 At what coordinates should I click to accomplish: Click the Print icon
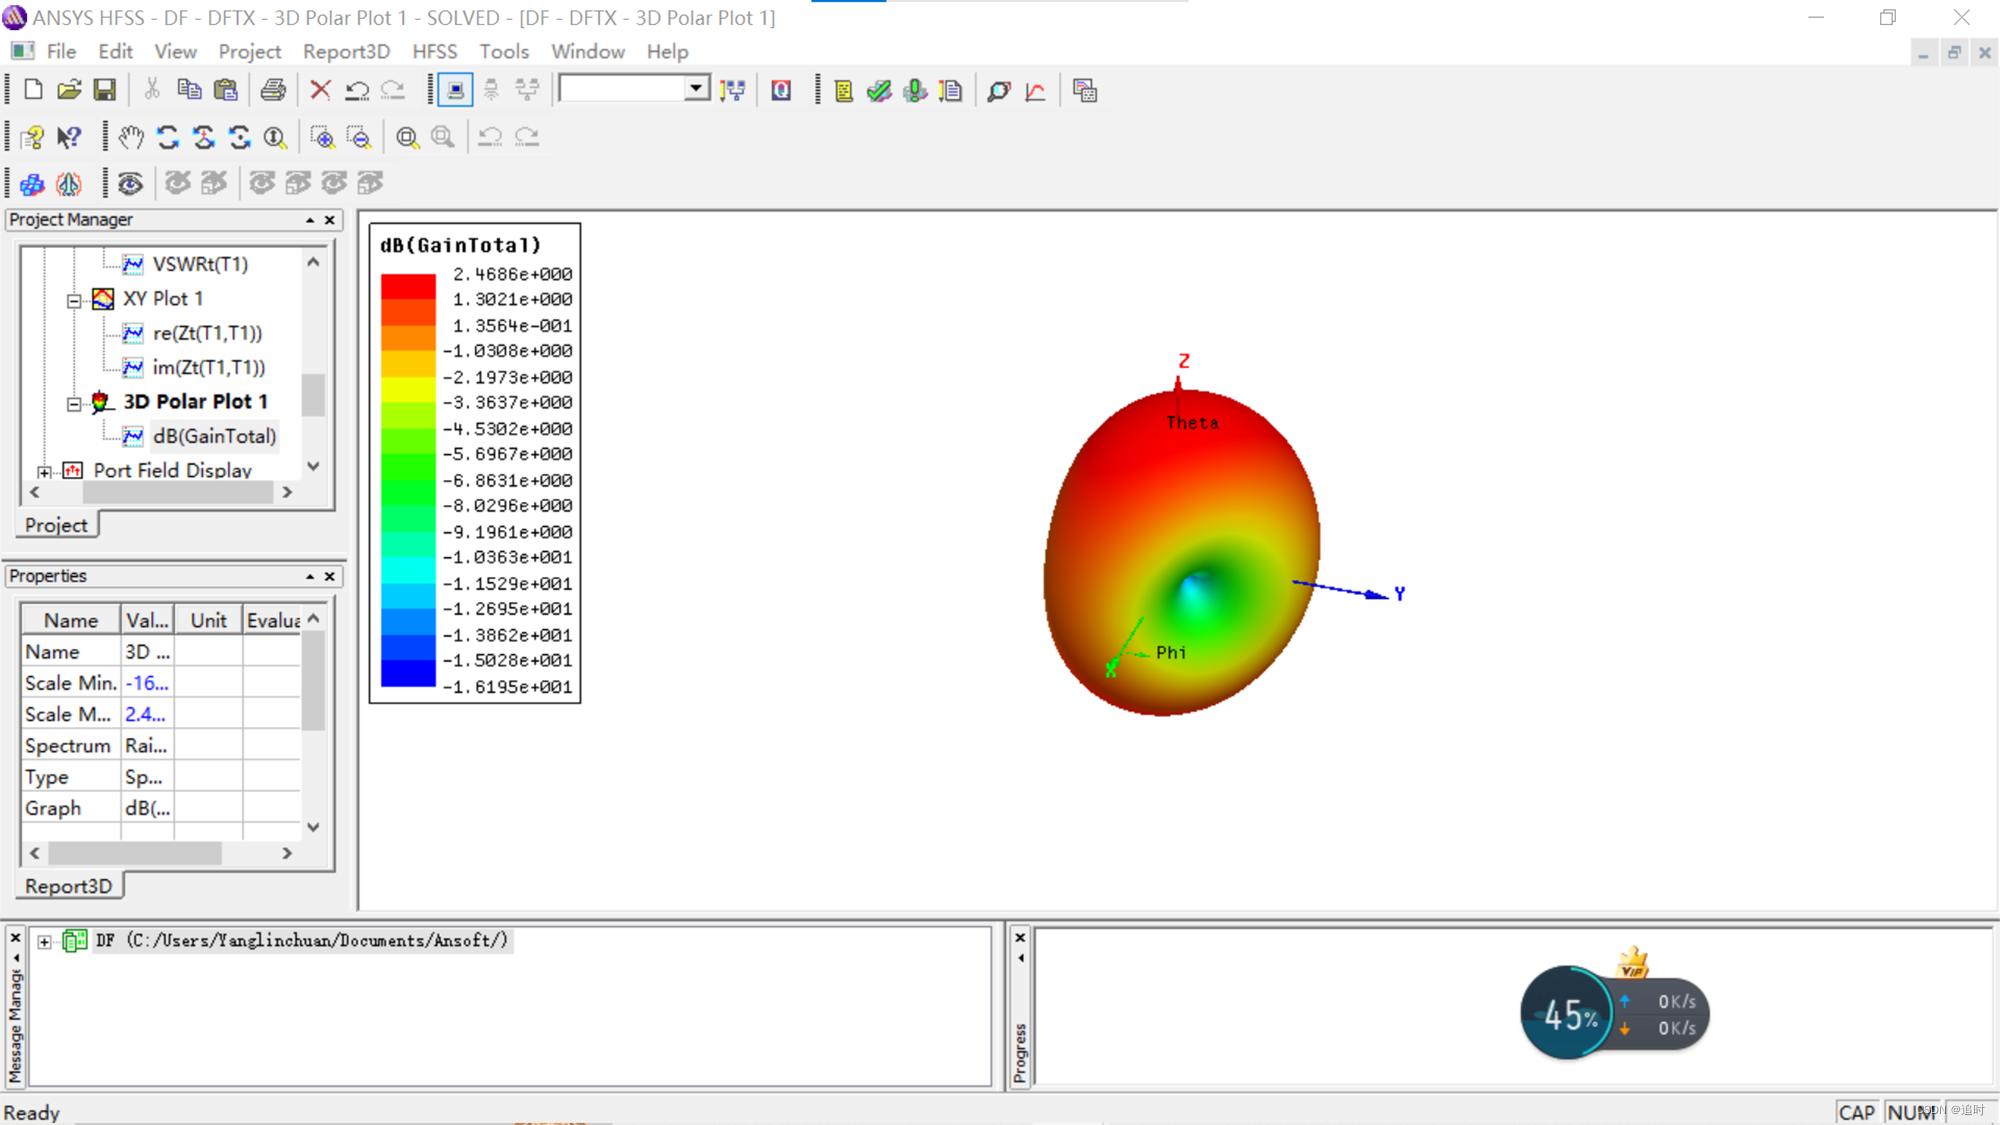tap(272, 91)
